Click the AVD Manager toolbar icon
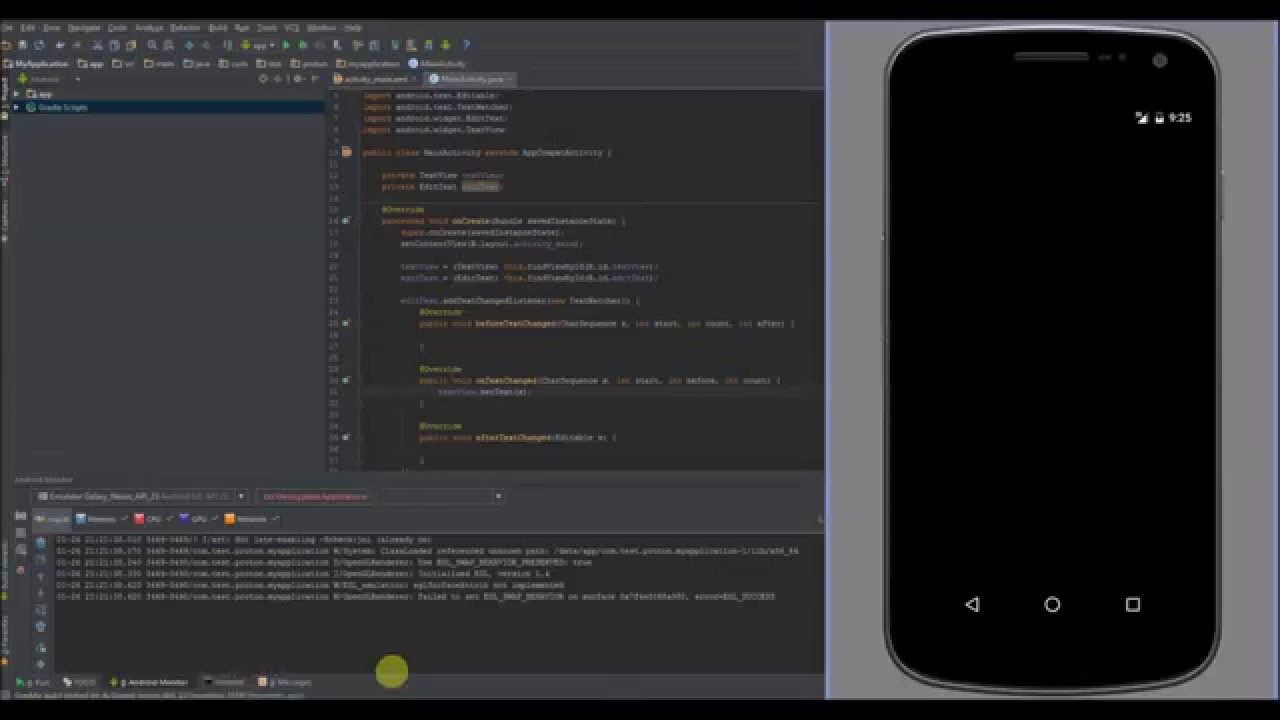The height and width of the screenshot is (720, 1280). (411, 45)
